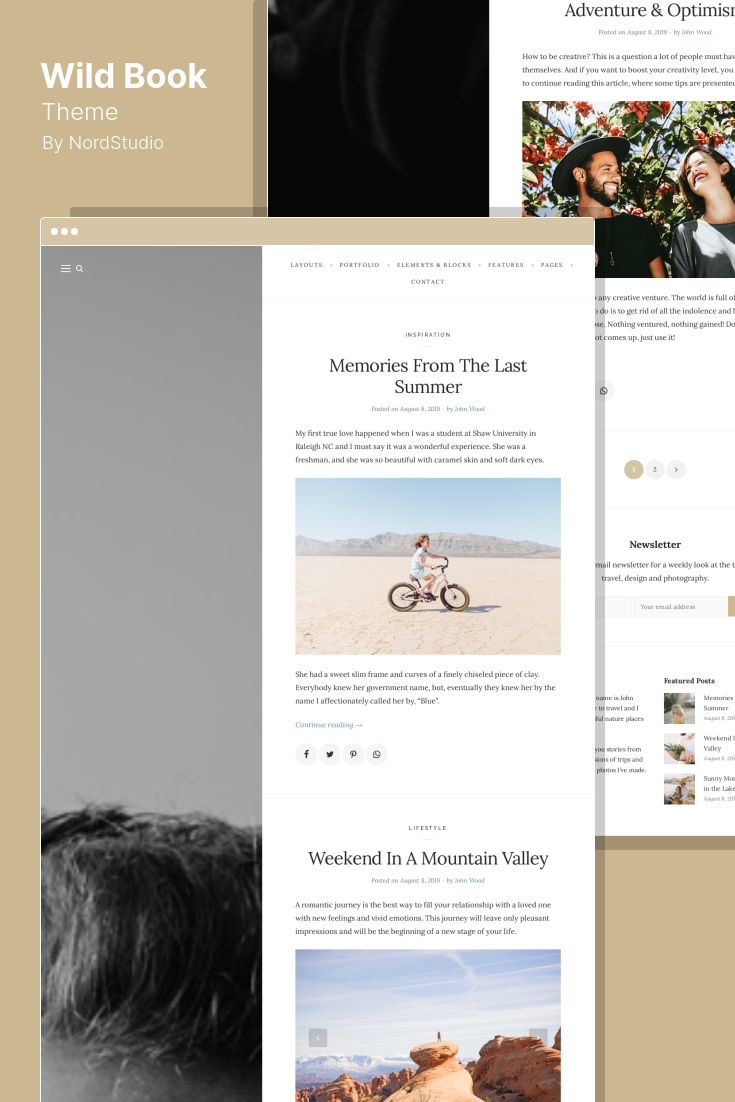Go to the Contact page
The width and height of the screenshot is (735, 1102).
(428, 282)
